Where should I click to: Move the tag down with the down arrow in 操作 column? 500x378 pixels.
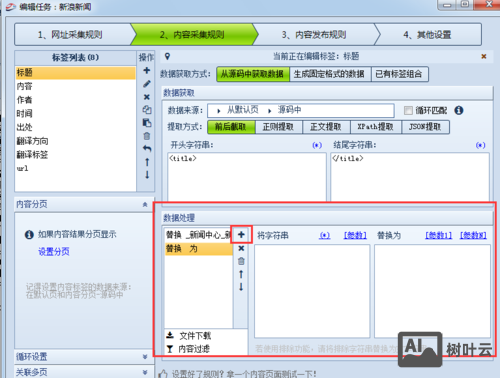point(147,175)
